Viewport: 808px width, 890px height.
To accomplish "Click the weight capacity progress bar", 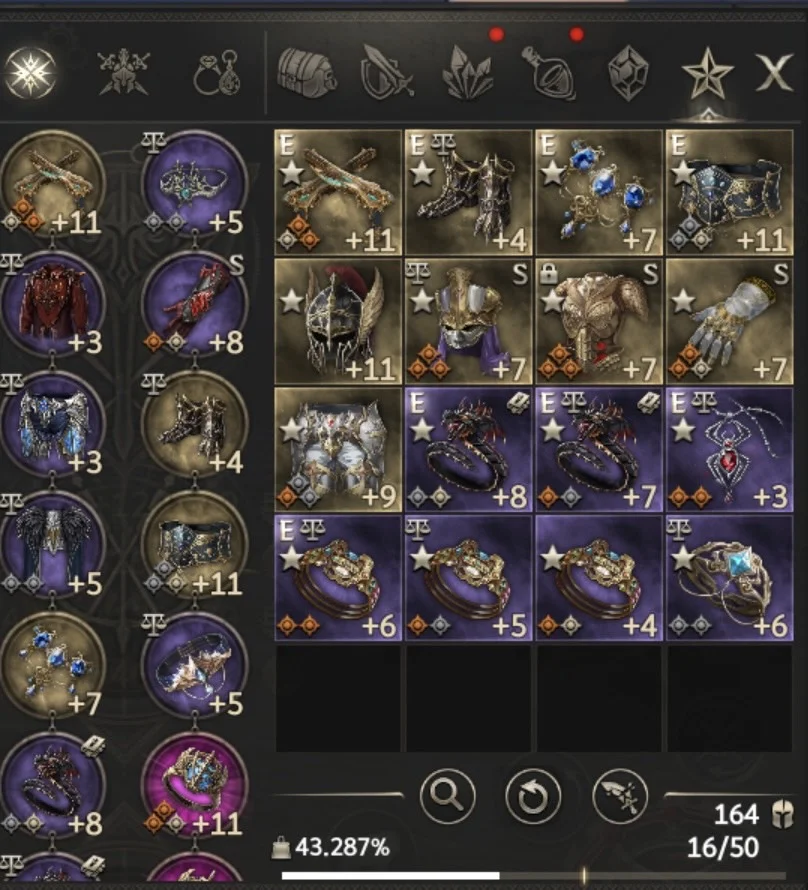I will pos(533,876).
